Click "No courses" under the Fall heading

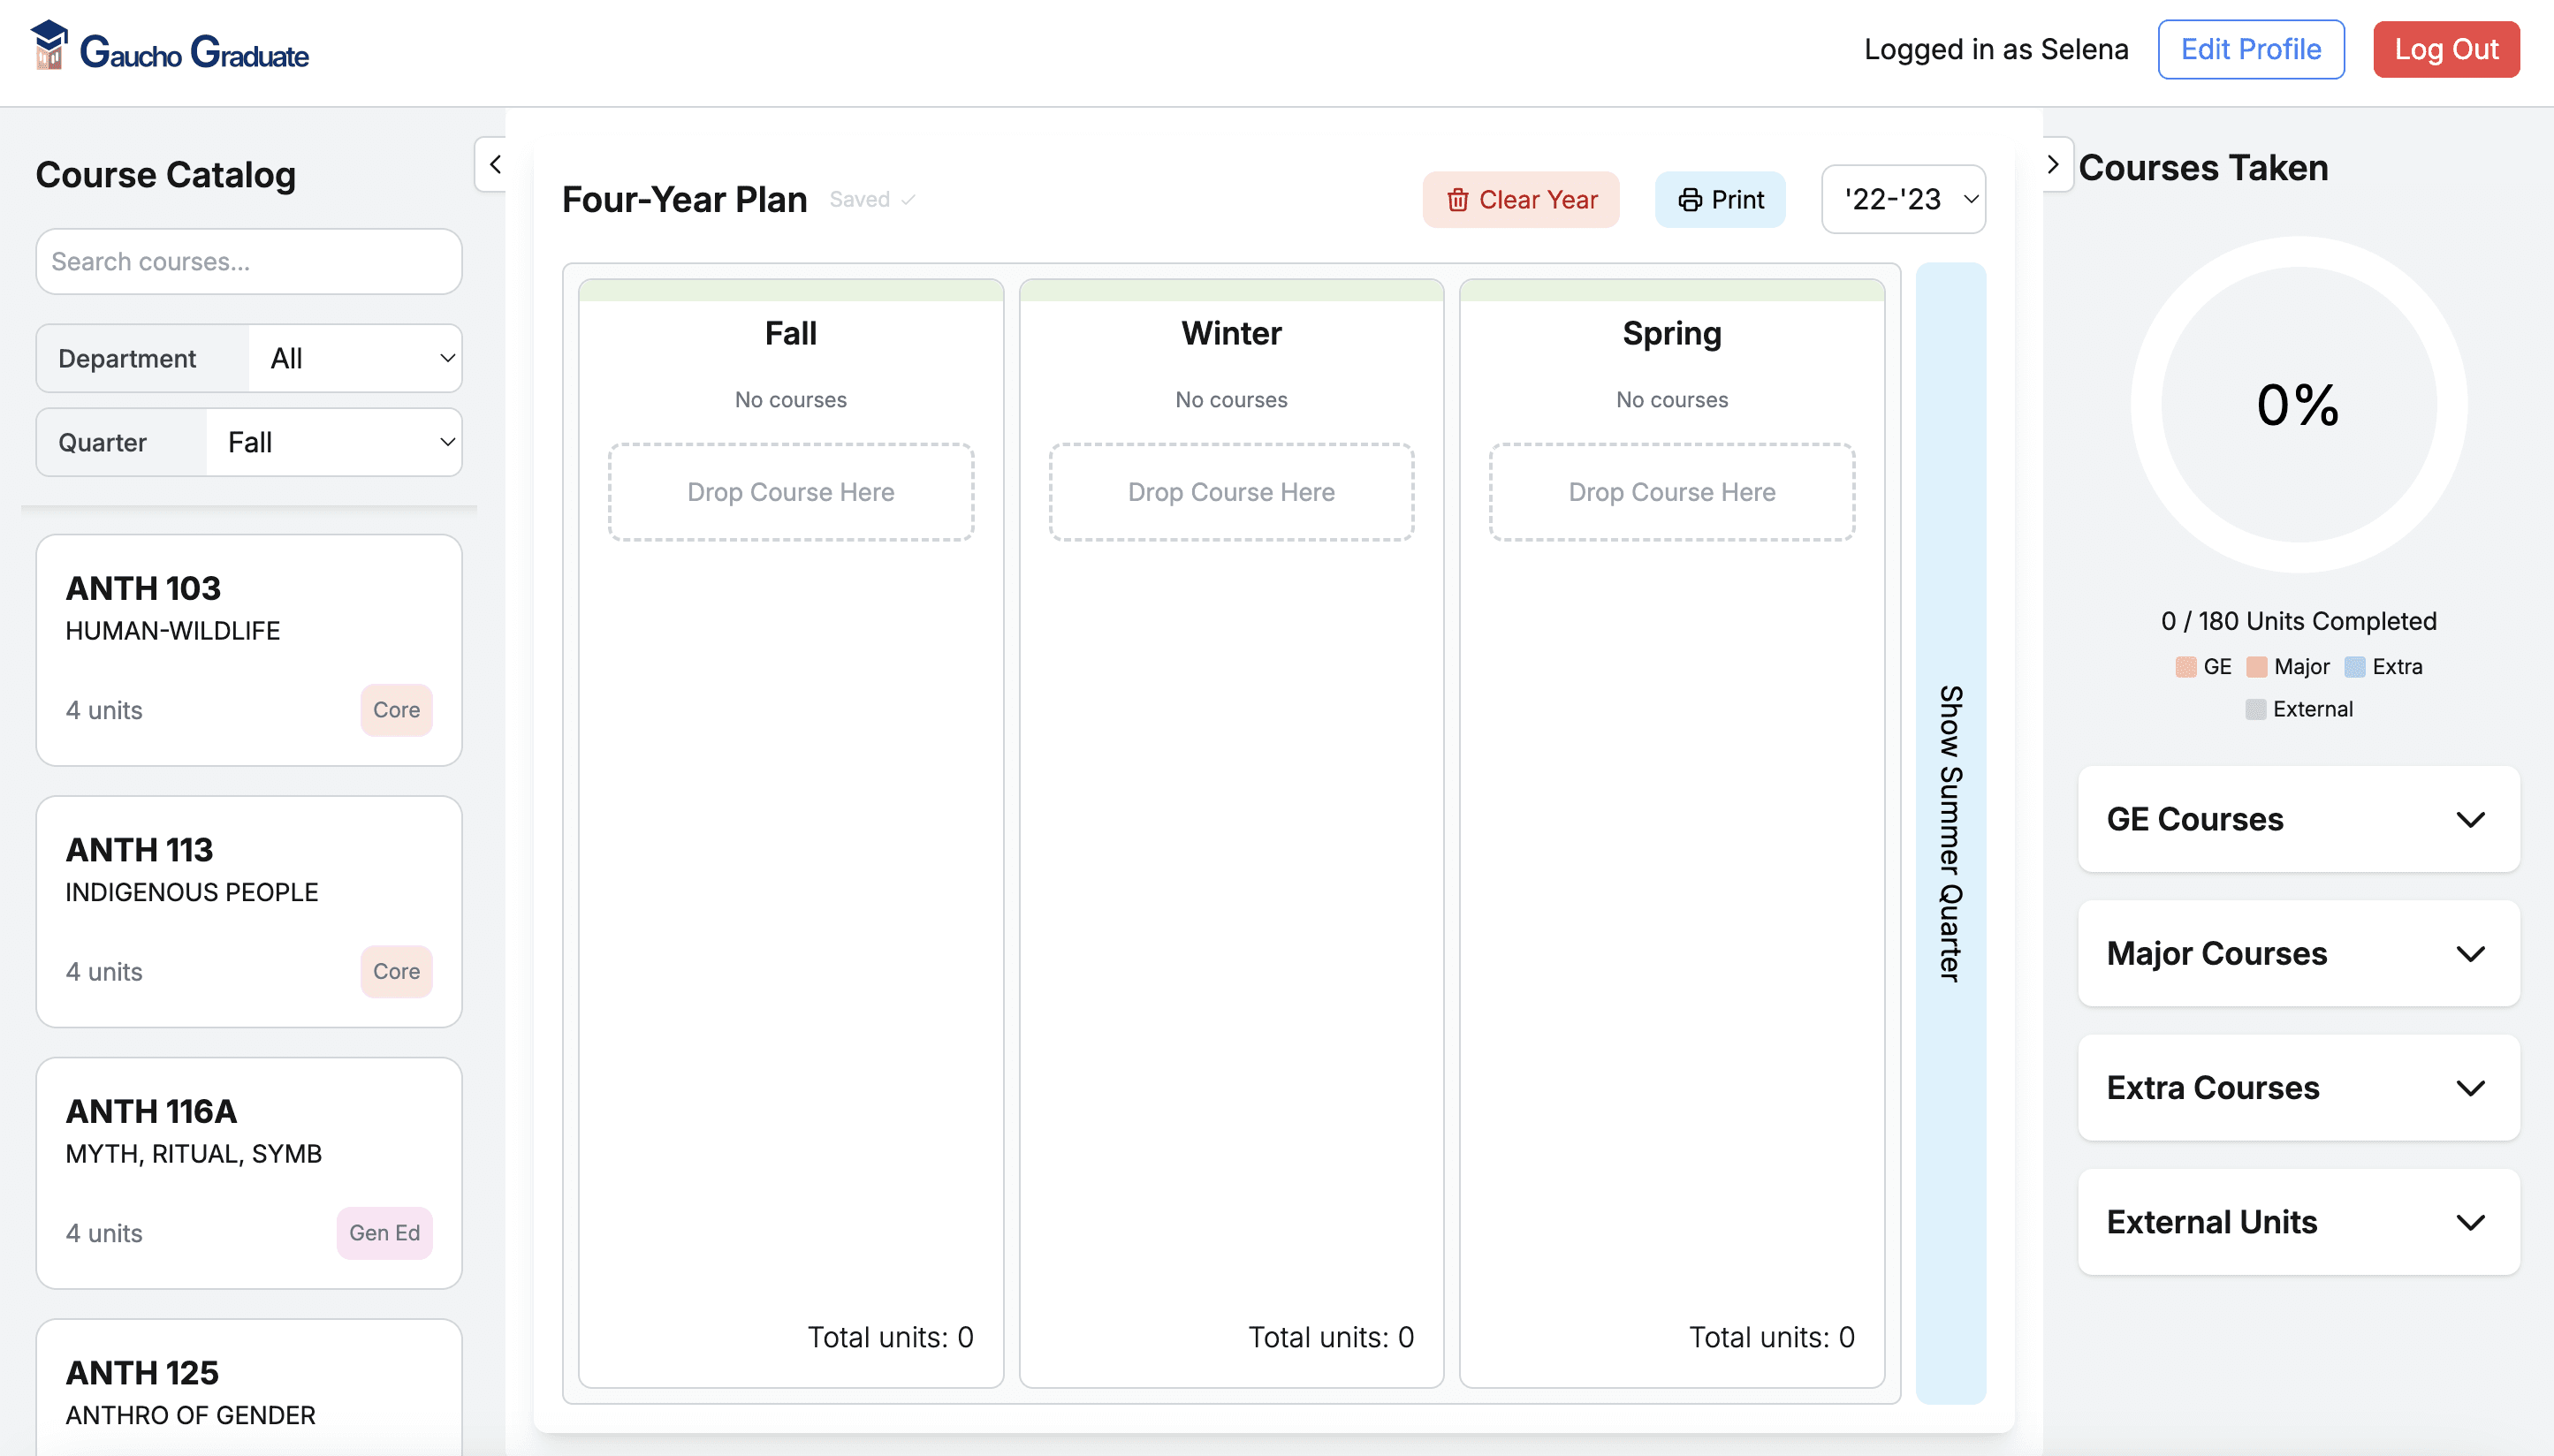tap(790, 400)
